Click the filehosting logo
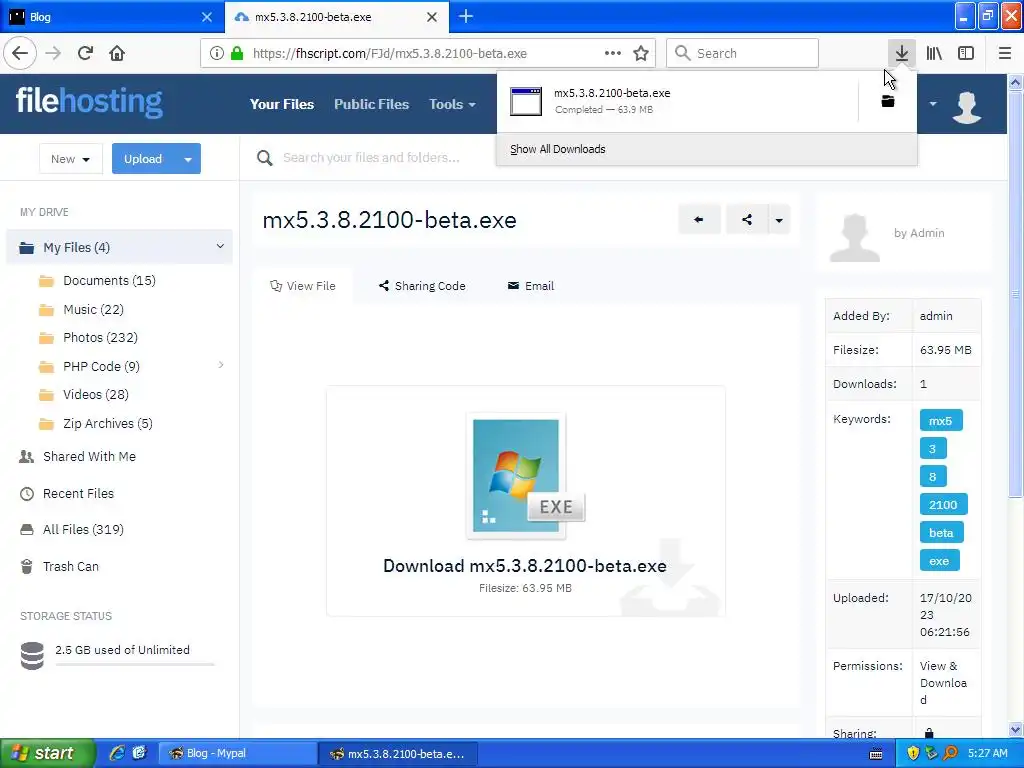 pos(89,102)
